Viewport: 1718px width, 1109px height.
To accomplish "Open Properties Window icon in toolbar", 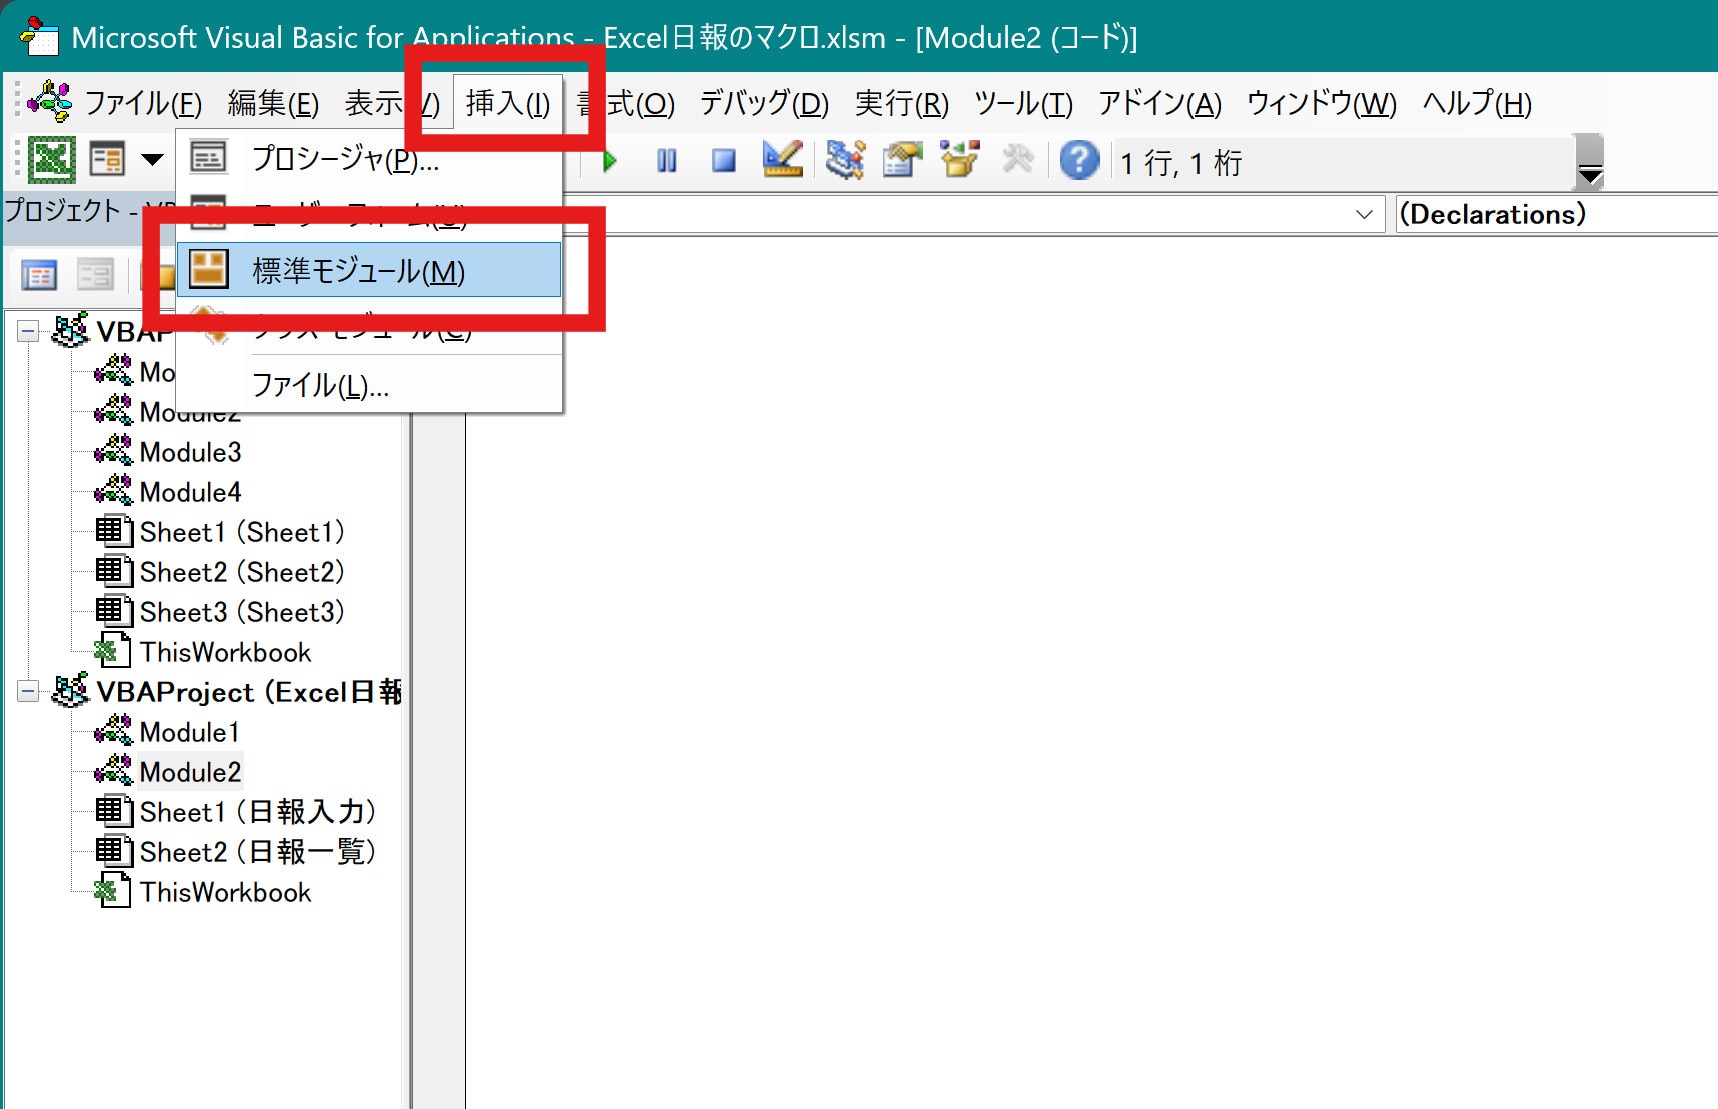I will pos(902,160).
